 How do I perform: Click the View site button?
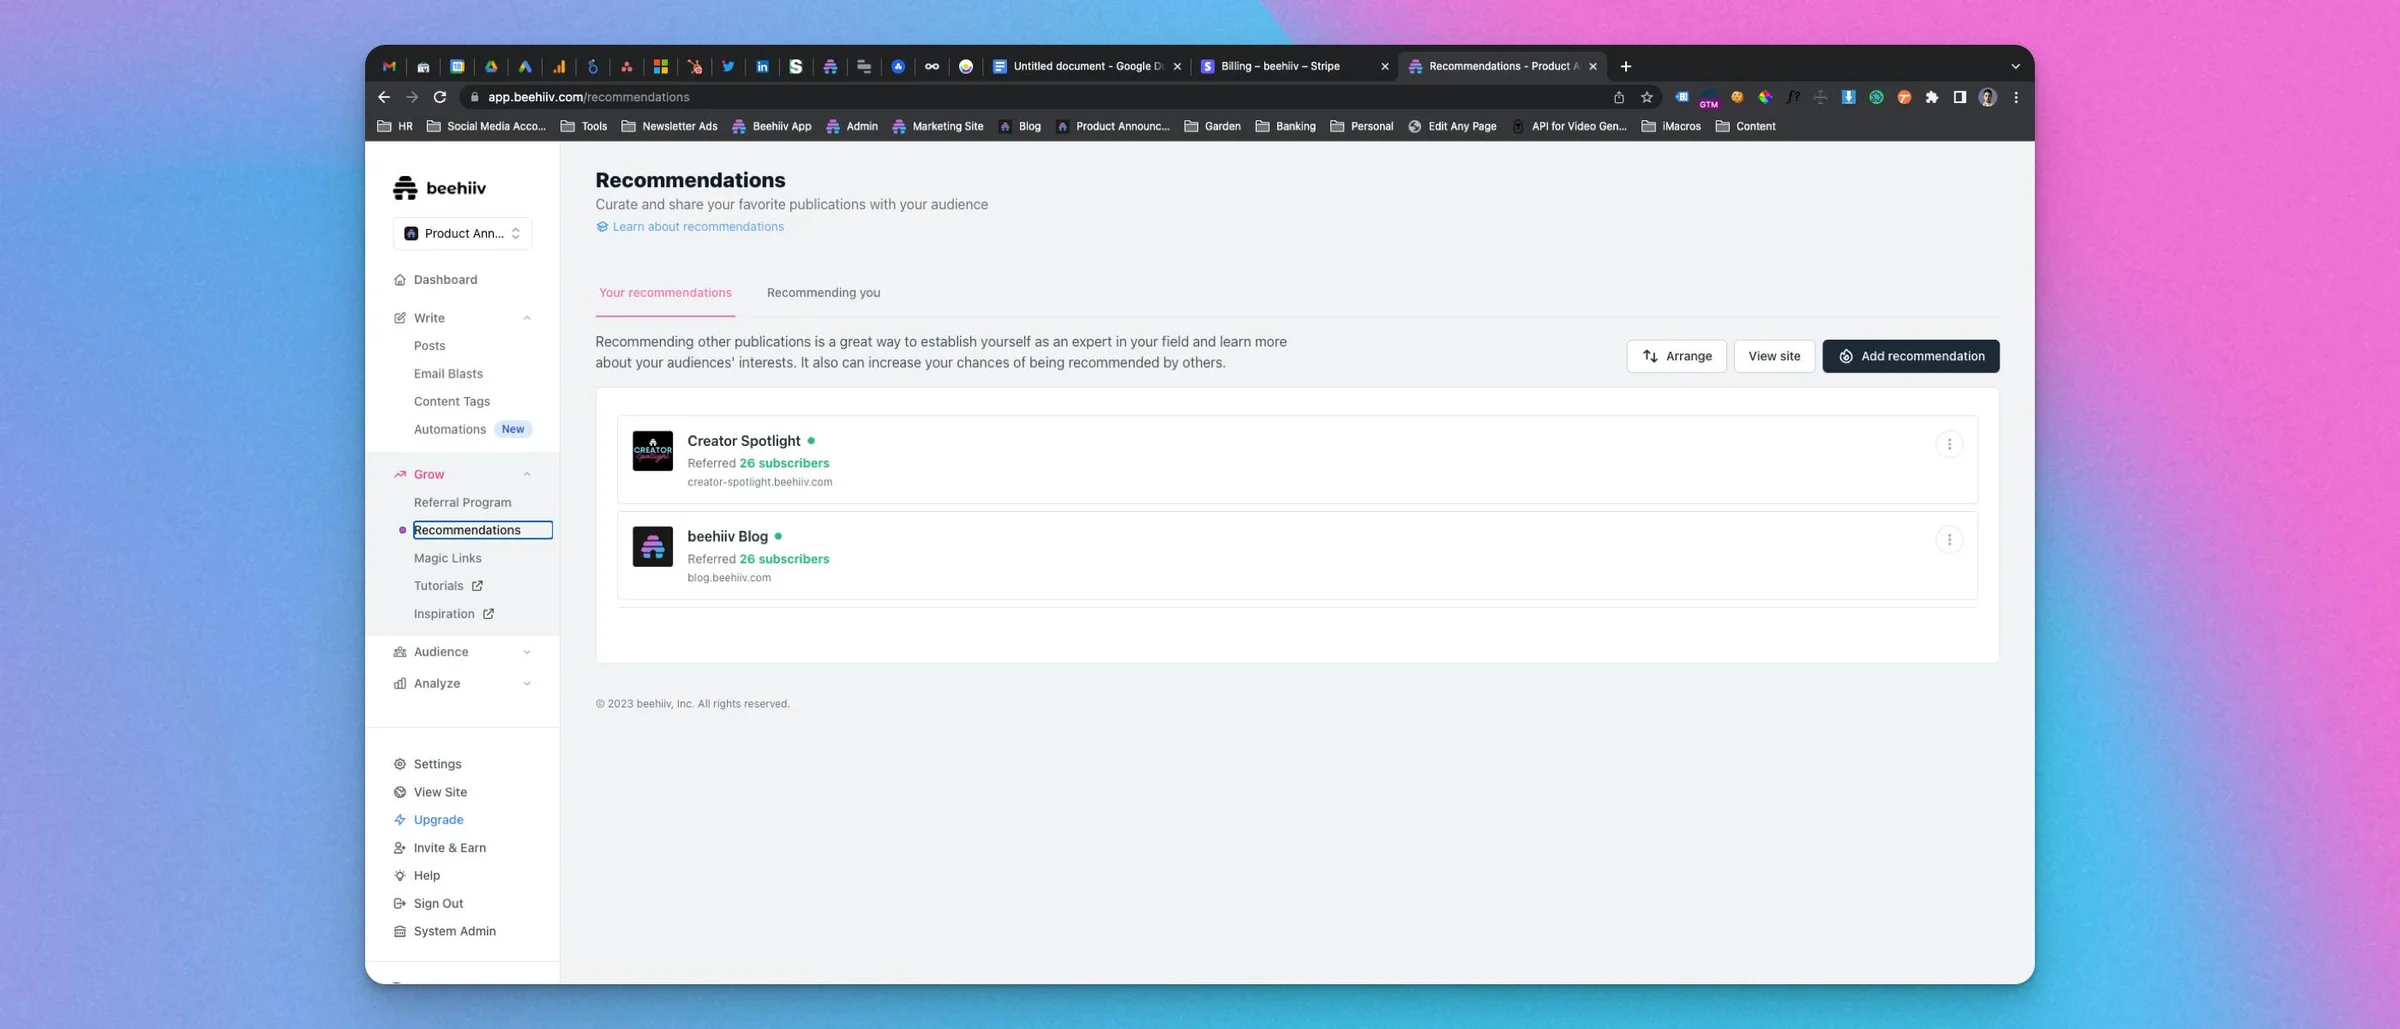coord(1774,356)
